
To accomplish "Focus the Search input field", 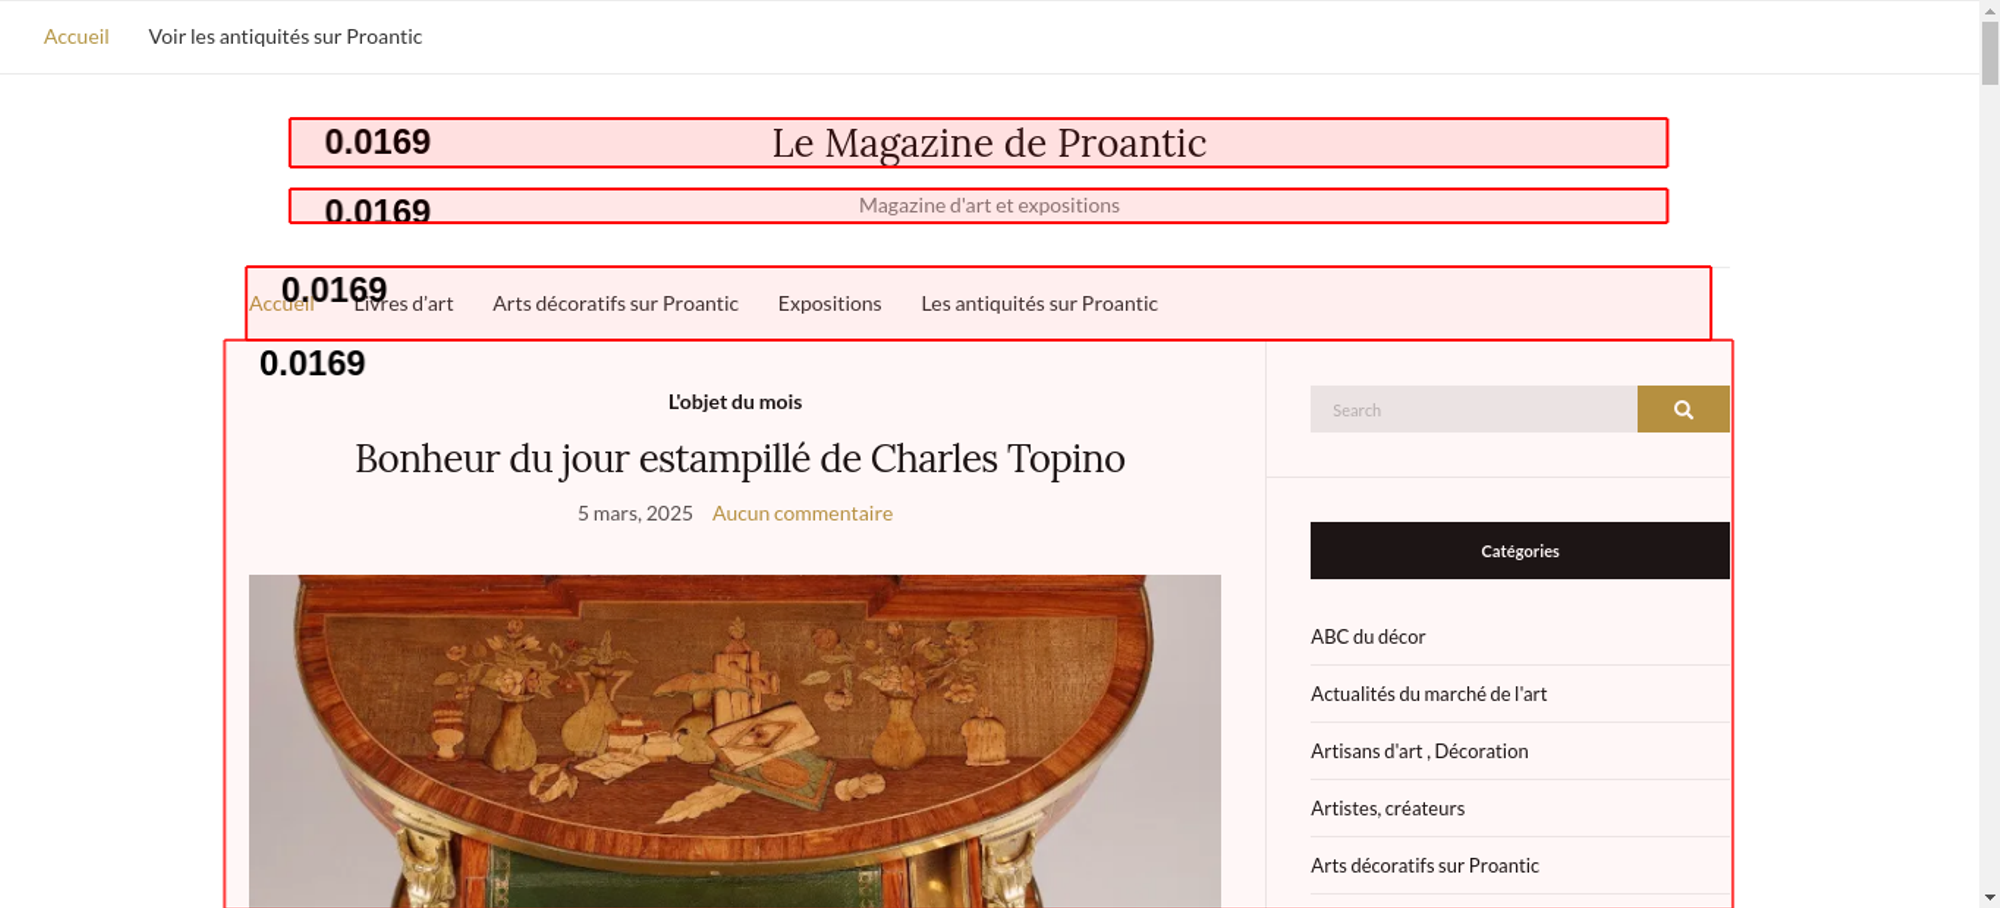I will coord(1474,409).
